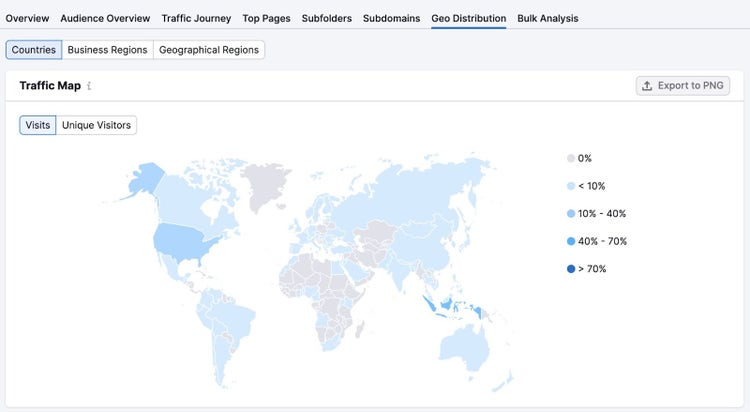Select the Business Regions view
750x412 pixels.
[107, 50]
